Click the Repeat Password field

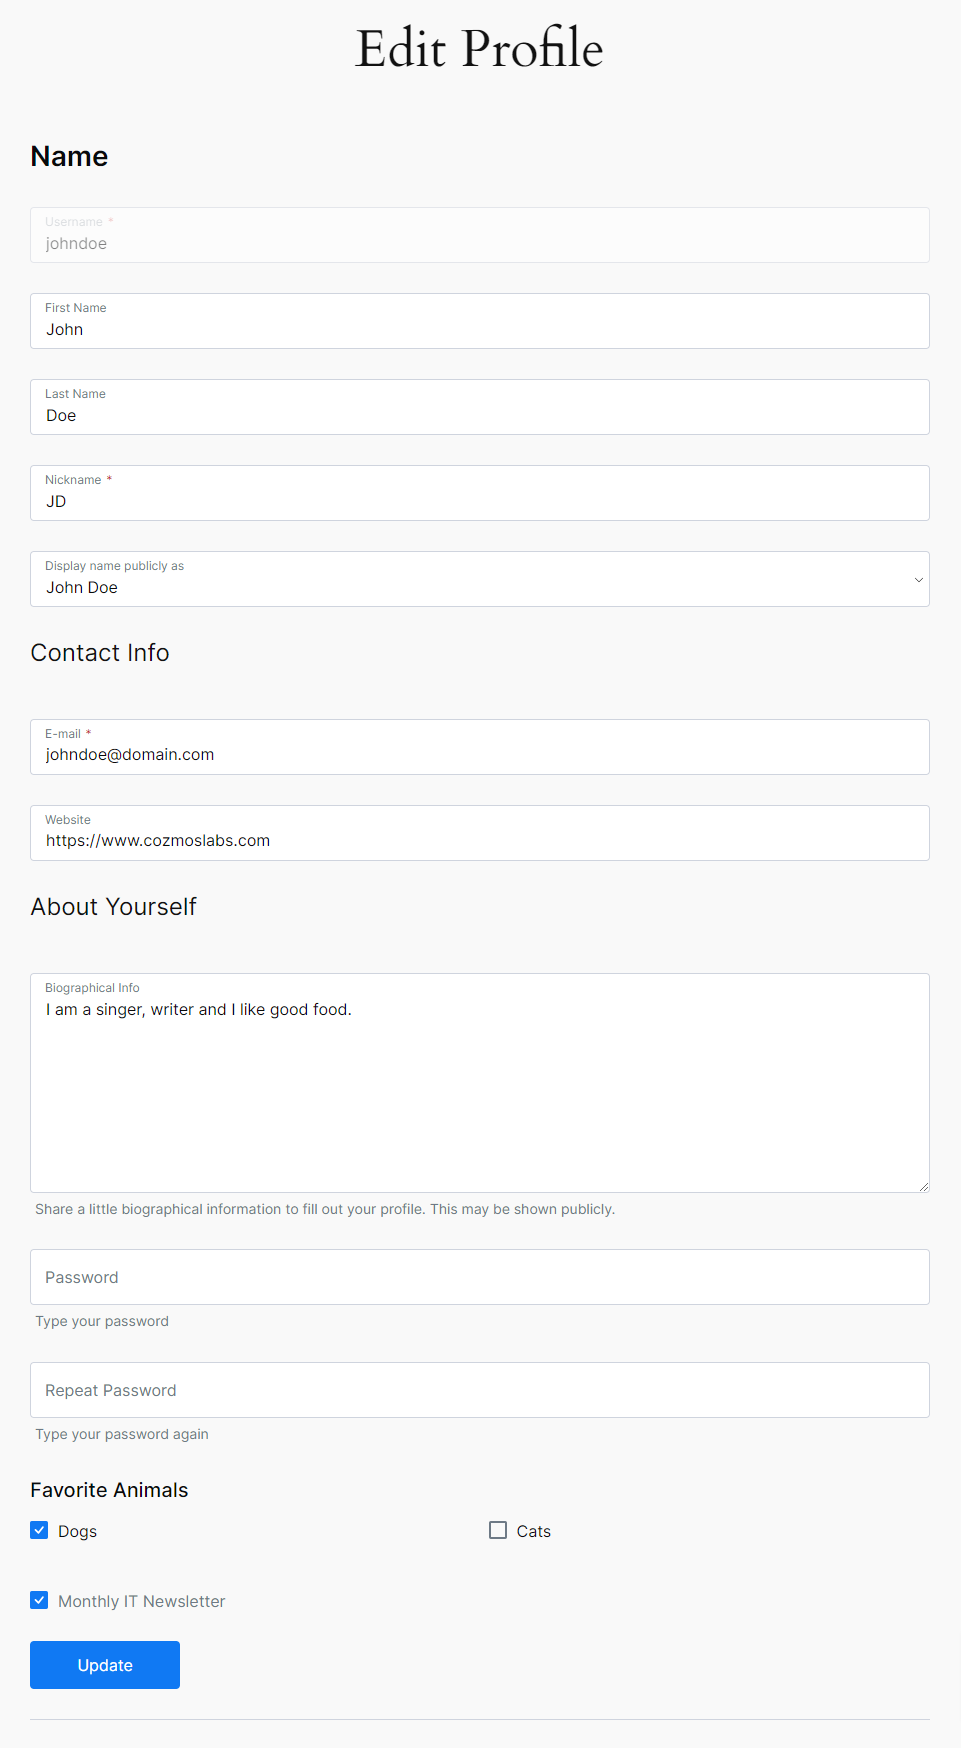(480, 1390)
